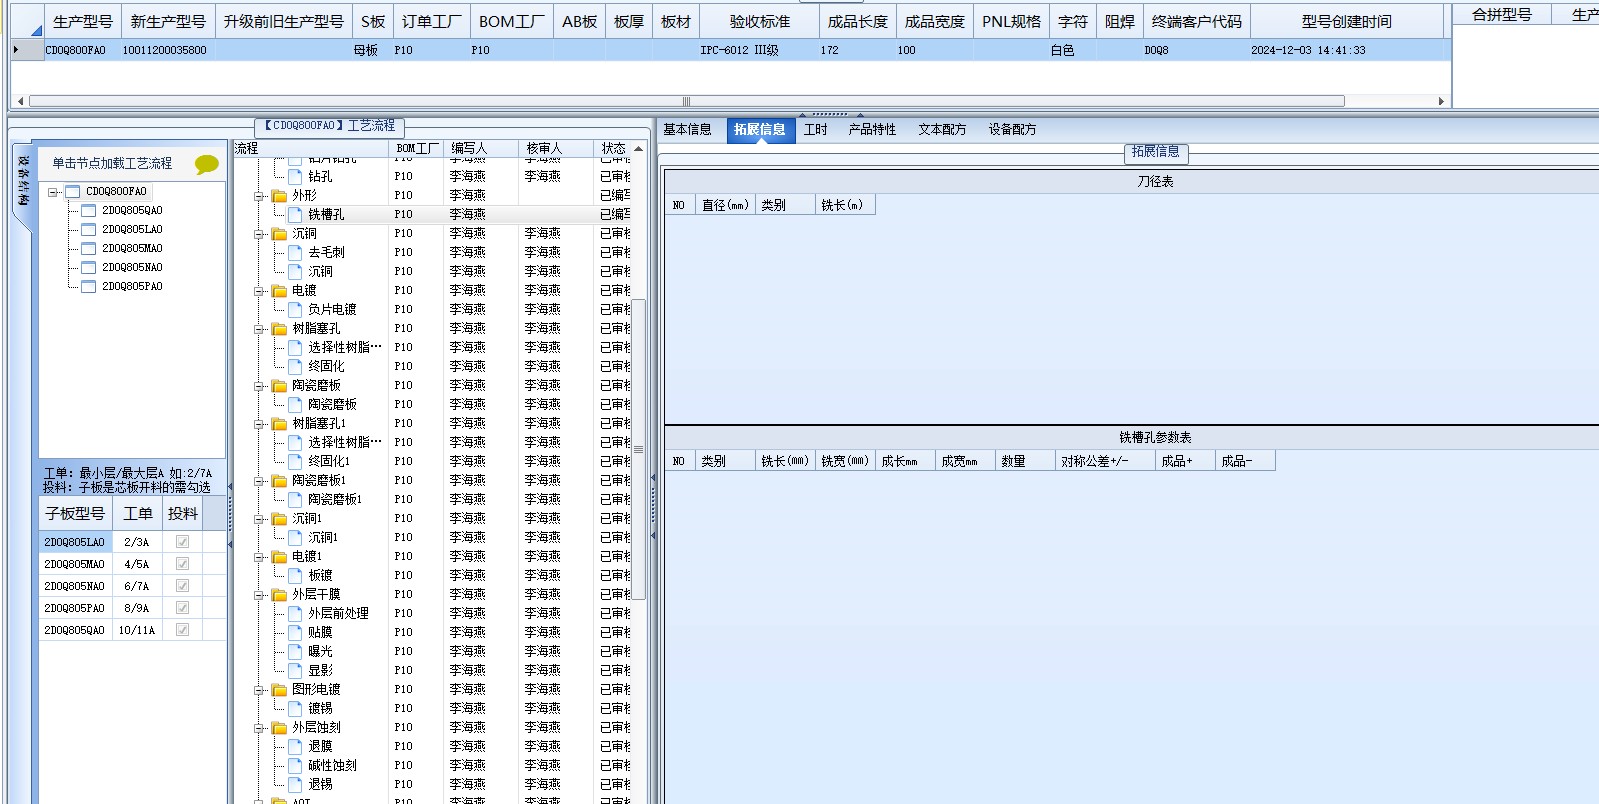Toggle 投料 checkbox for 2DOQ805MA0
Viewport: 1599px width, 804px height.
coord(182,563)
